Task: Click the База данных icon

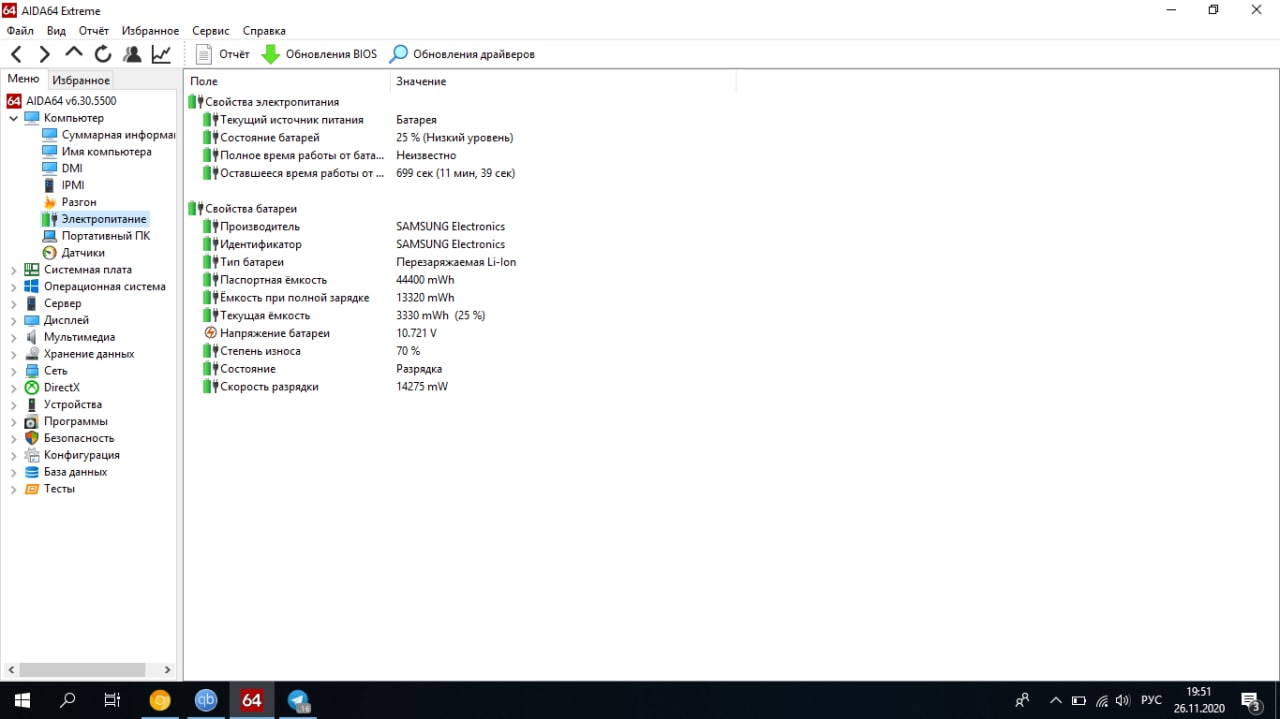Action: click(32, 472)
